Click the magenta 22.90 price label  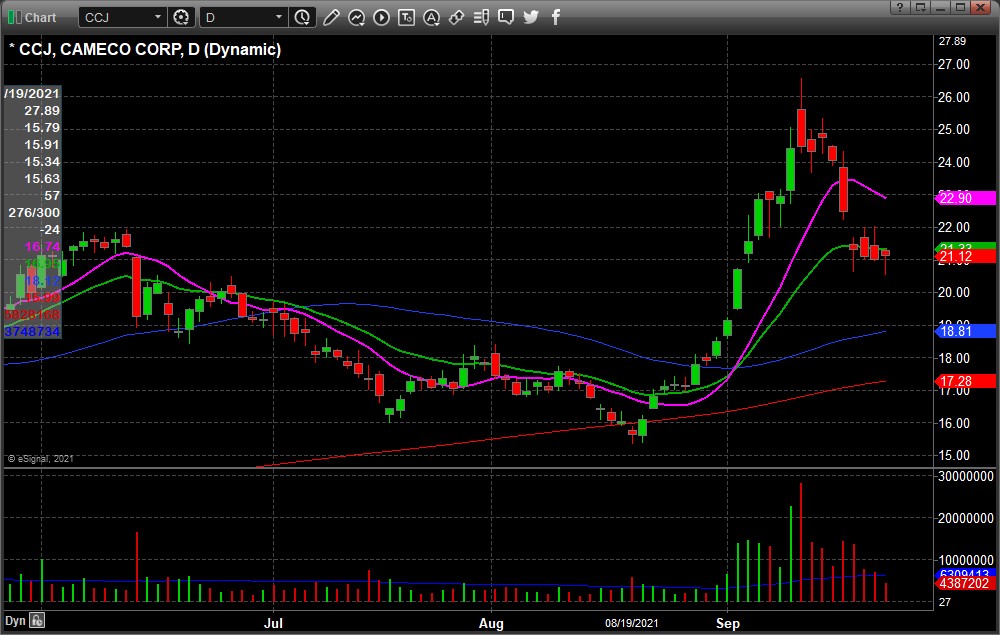(x=965, y=198)
